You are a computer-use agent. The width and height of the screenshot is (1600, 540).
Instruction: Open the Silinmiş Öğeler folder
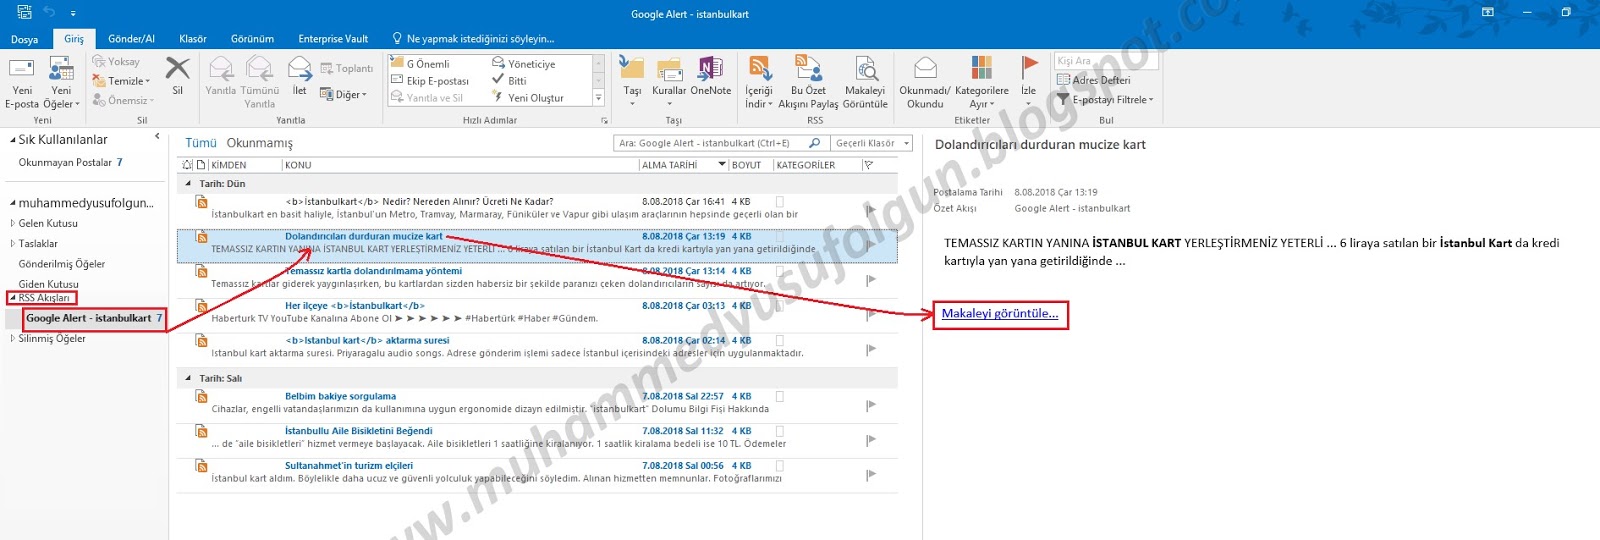click(52, 339)
